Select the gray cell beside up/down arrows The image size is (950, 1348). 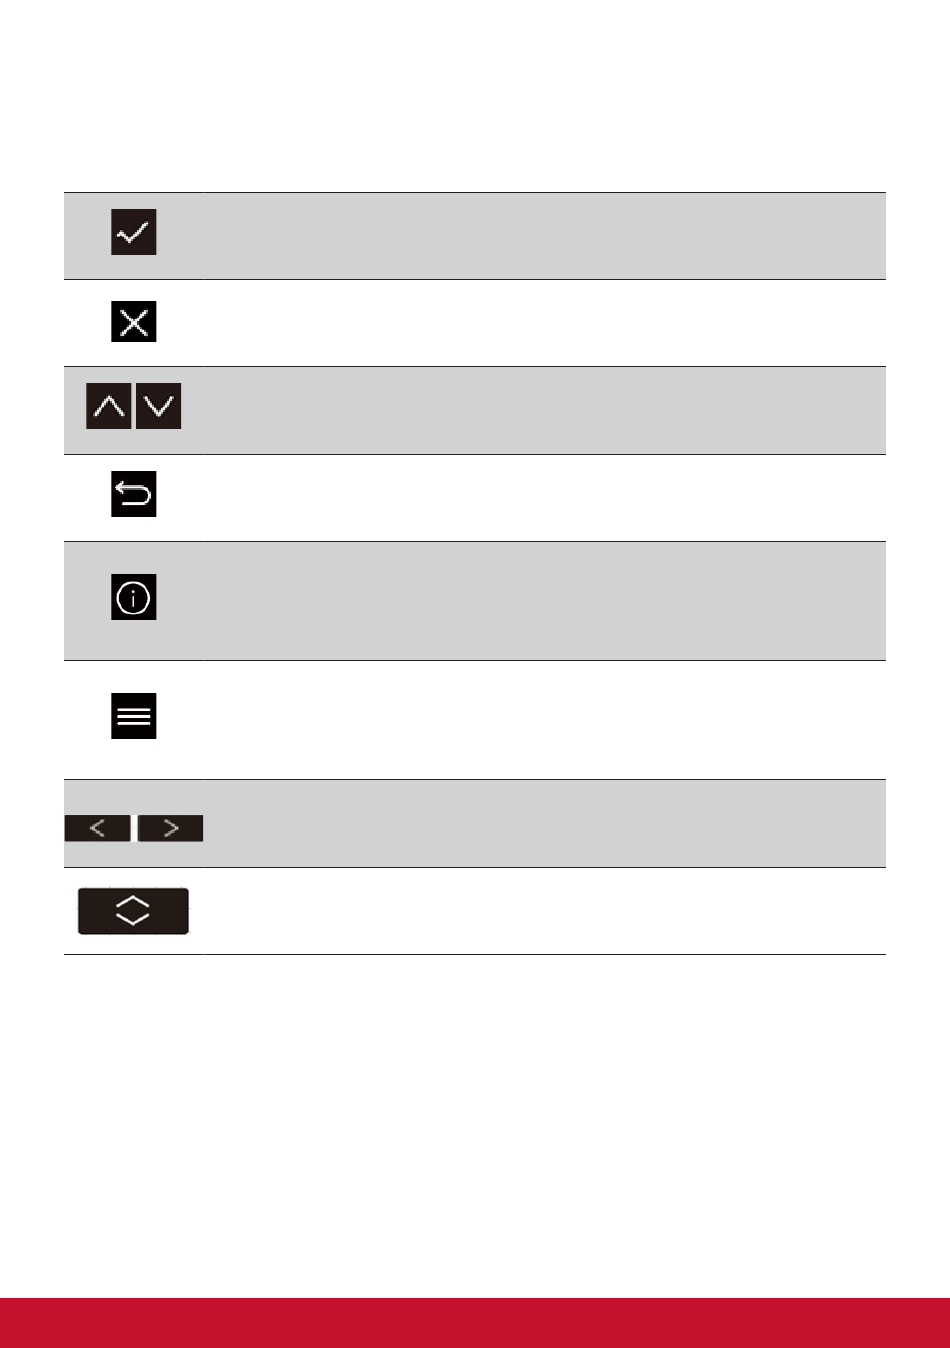[x=544, y=410]
